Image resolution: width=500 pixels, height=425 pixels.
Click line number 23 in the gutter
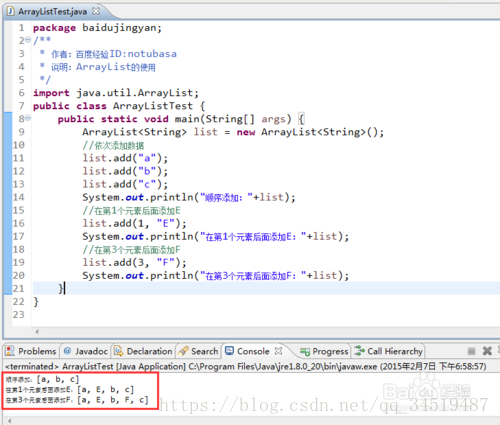tap(18, 315)
